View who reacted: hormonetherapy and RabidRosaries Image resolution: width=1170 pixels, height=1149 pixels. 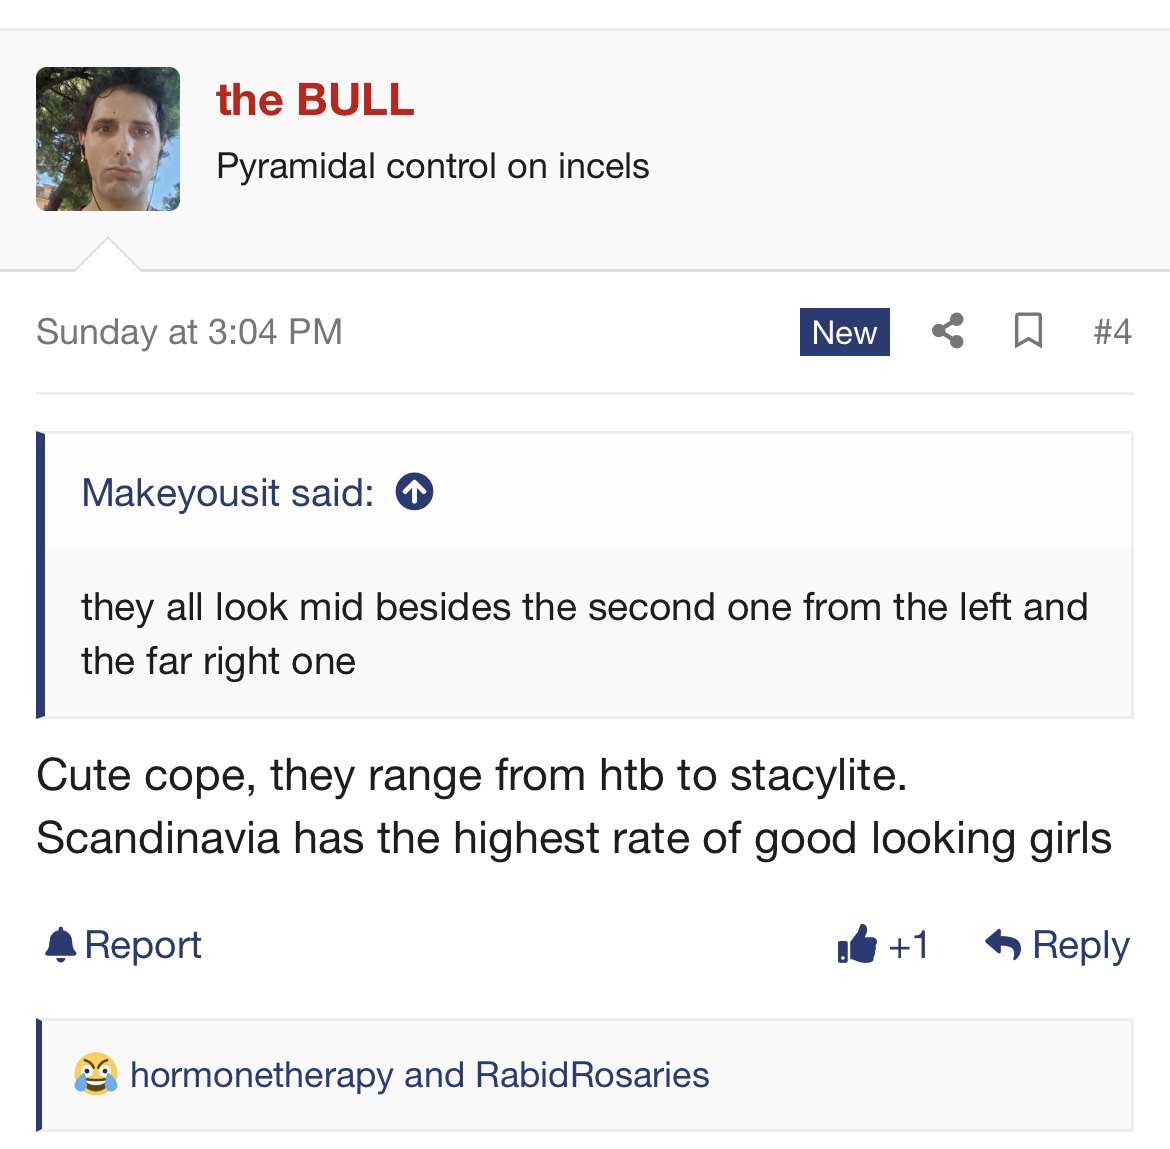(419, 1075)
